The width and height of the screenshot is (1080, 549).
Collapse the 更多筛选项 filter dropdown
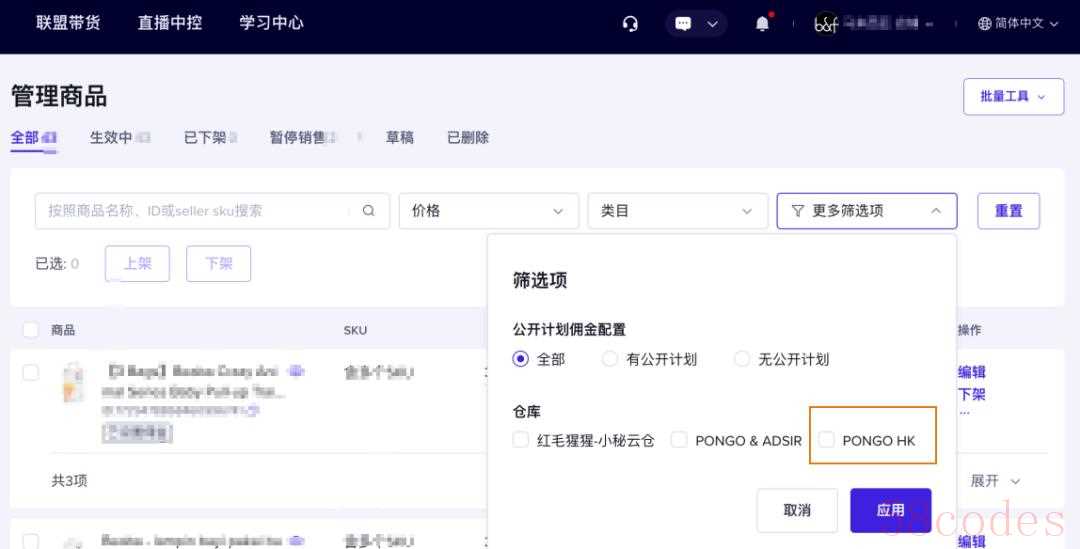click(x=866, y=211)
